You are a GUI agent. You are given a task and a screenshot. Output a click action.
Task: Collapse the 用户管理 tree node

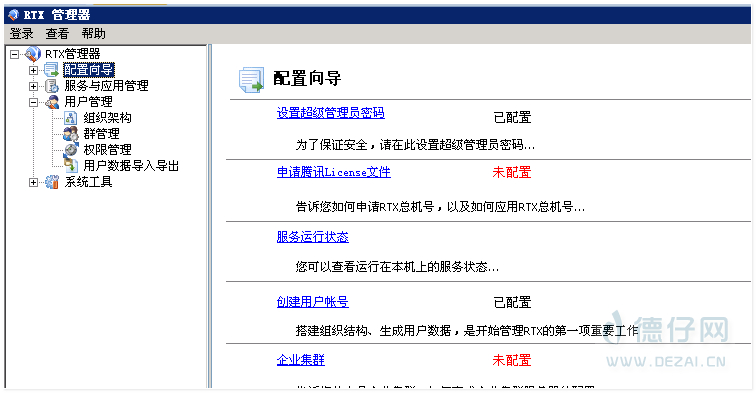33,102
